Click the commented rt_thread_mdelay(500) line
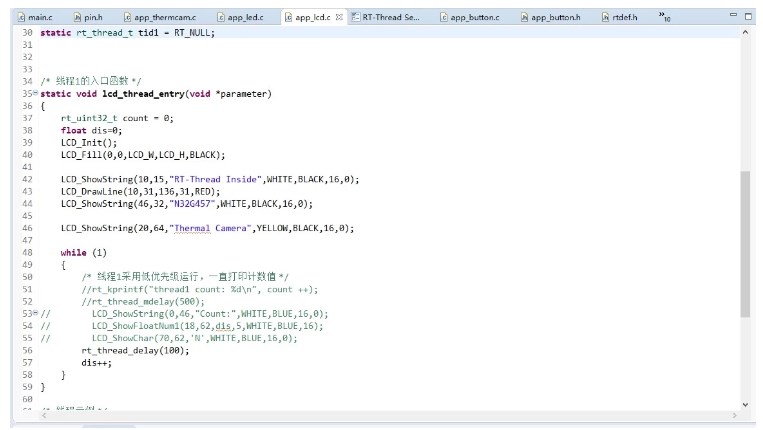Image resolution: width=763 pixels, height=430 pixels. (143, 302)
